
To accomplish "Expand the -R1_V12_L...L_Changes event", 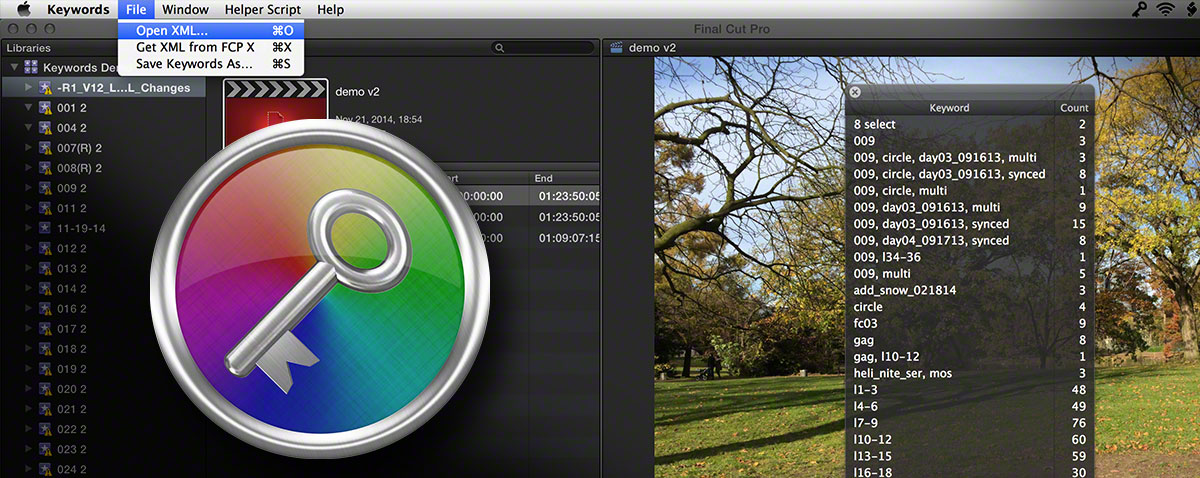I will [28, 87].
